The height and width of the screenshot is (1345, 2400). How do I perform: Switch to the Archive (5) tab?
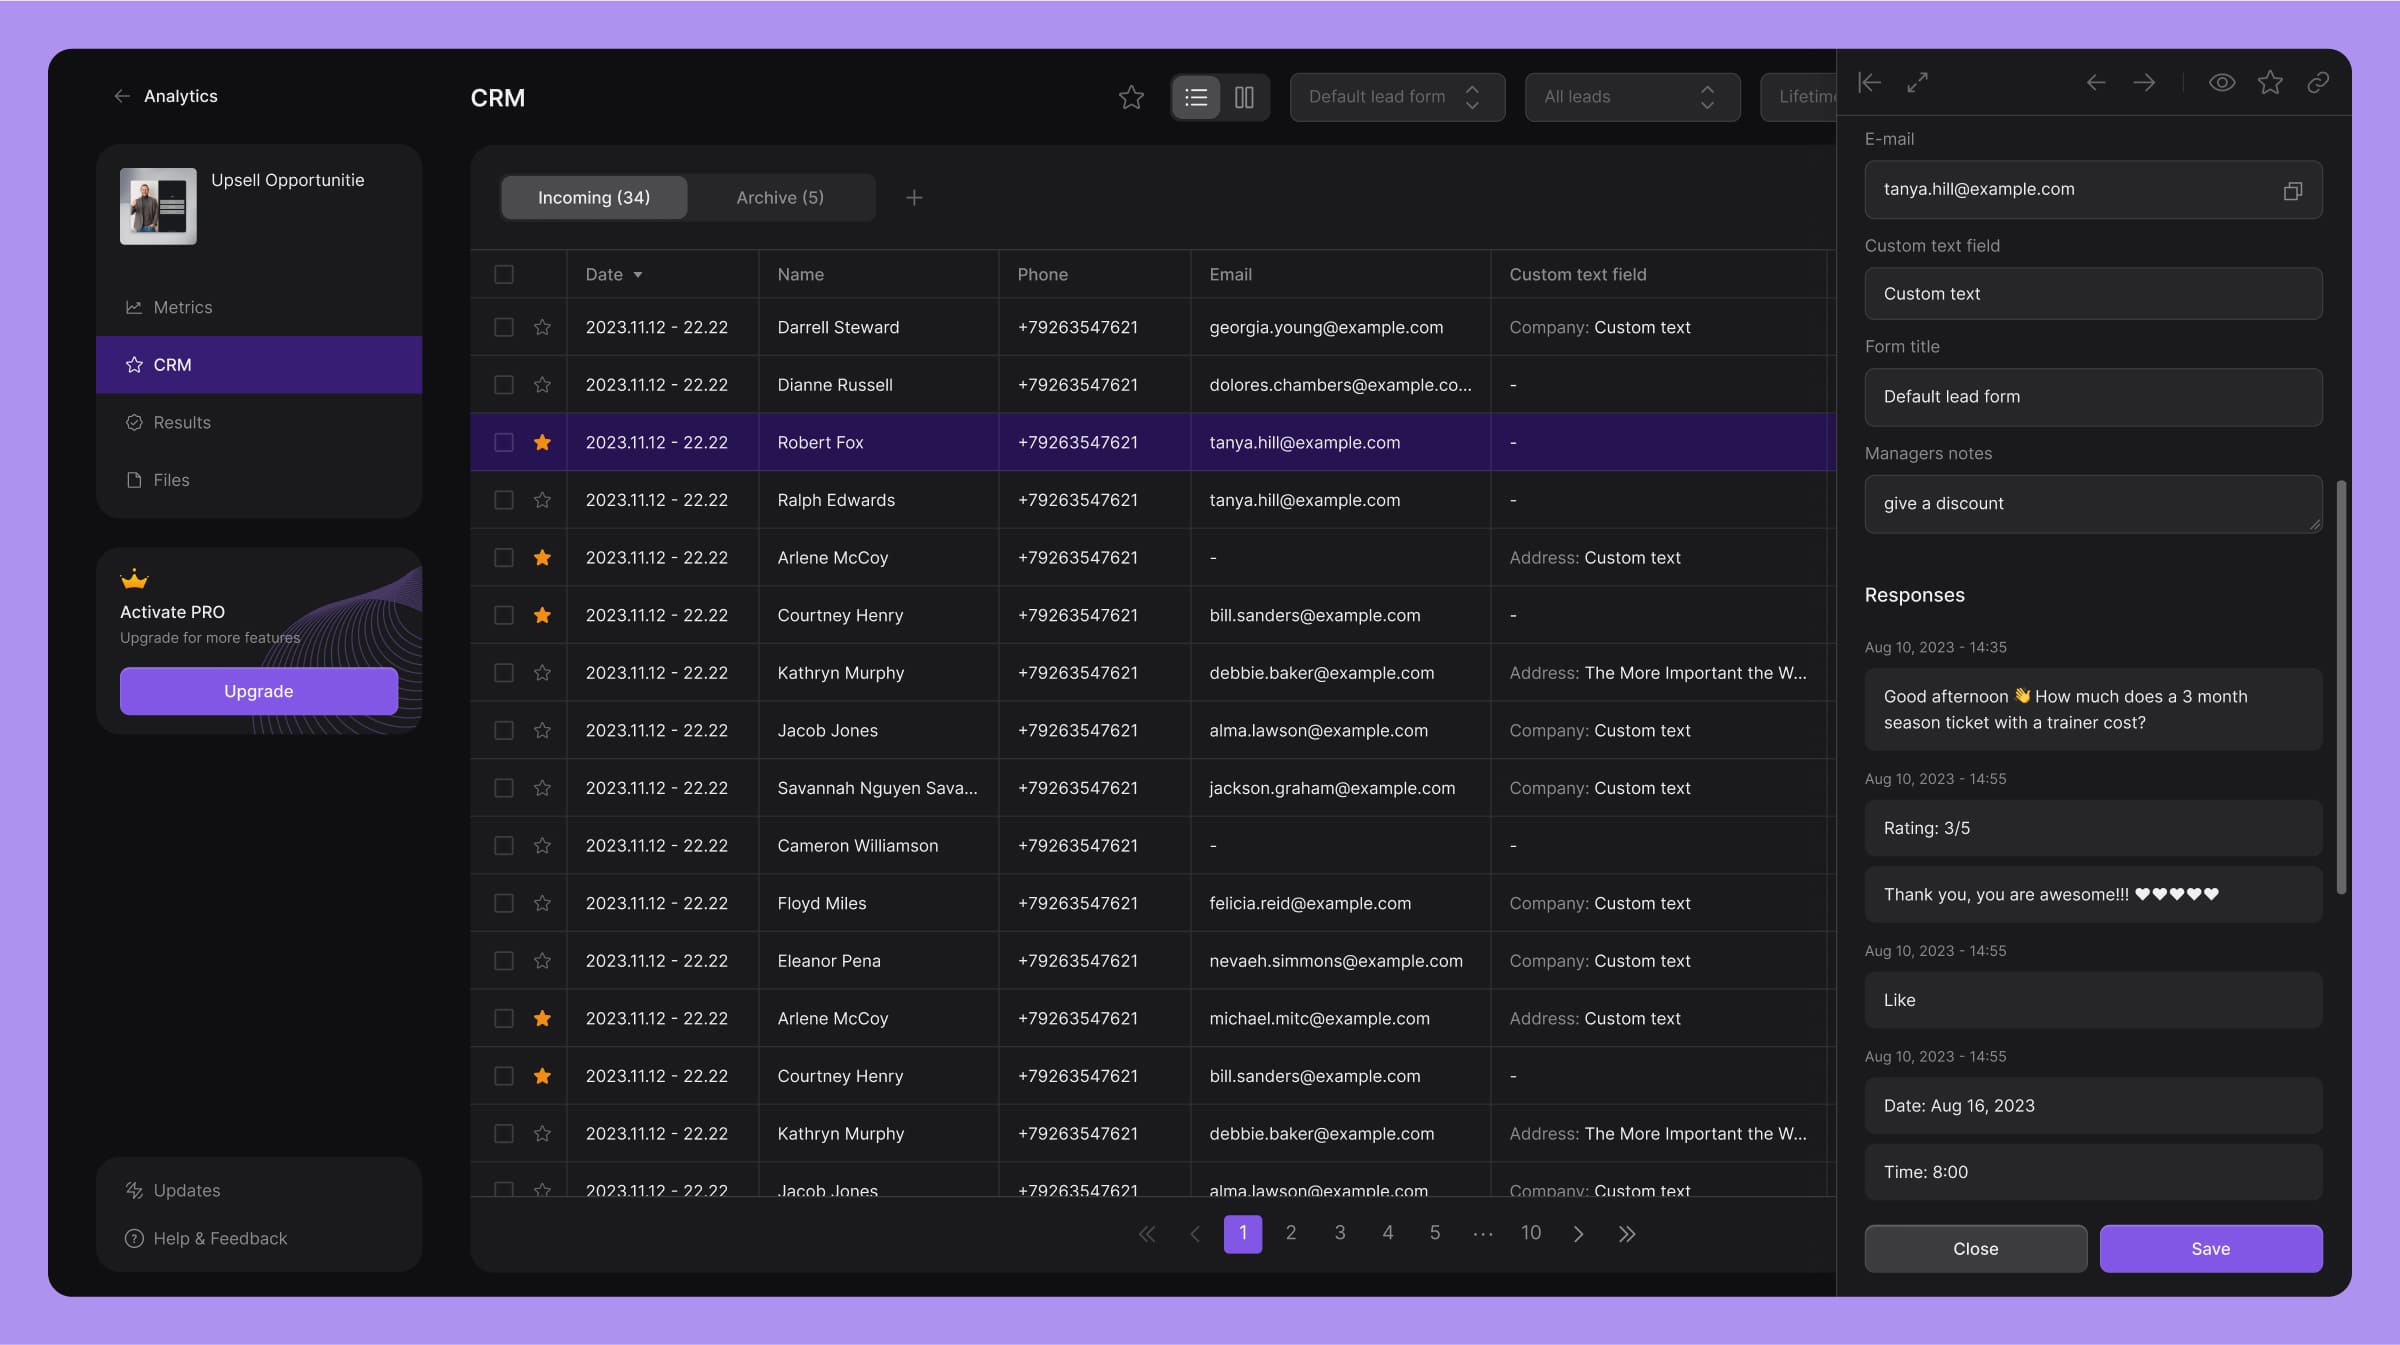(x=780, y=198)
